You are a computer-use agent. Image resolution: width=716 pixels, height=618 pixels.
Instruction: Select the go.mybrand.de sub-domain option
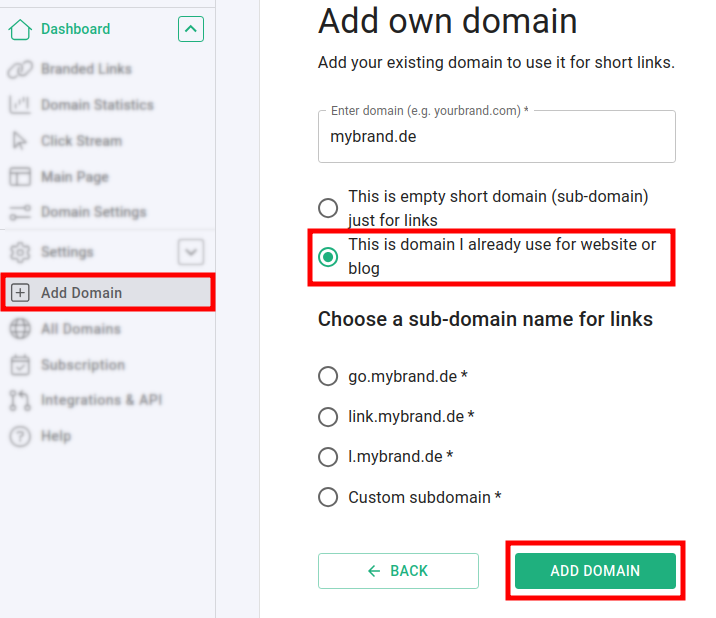[x=328, y=376]
